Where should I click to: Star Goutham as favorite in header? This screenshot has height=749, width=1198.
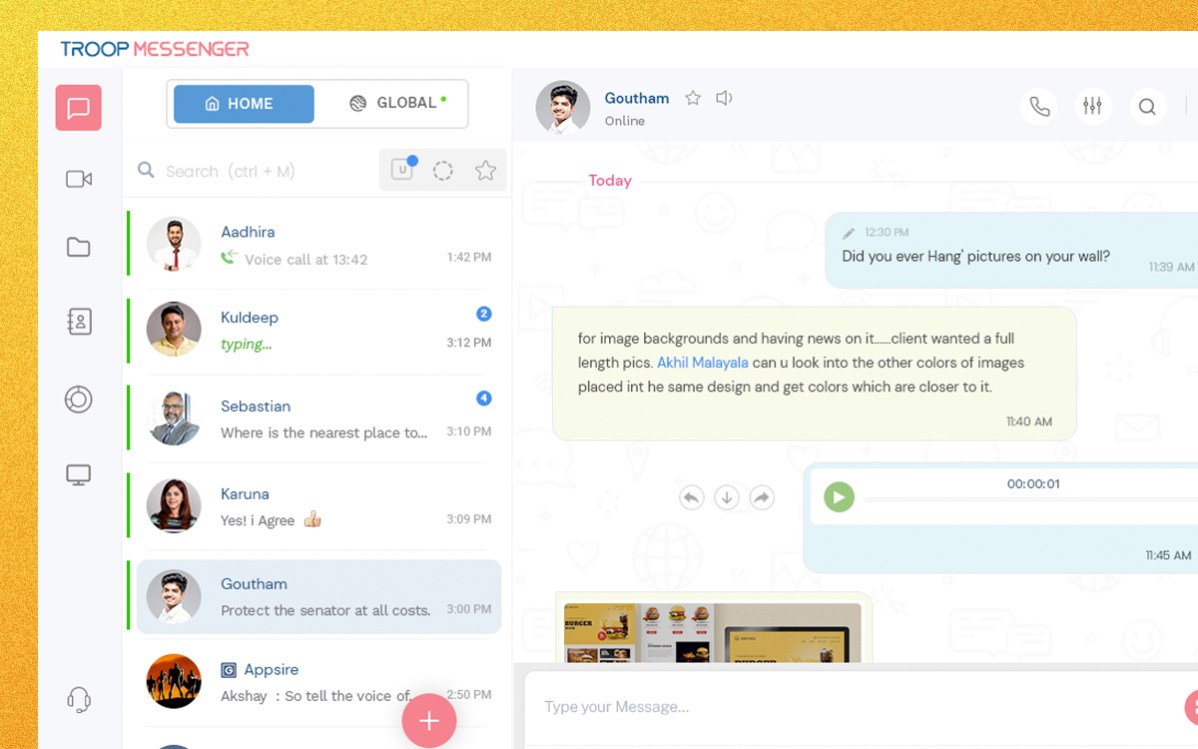pos(693,98)
